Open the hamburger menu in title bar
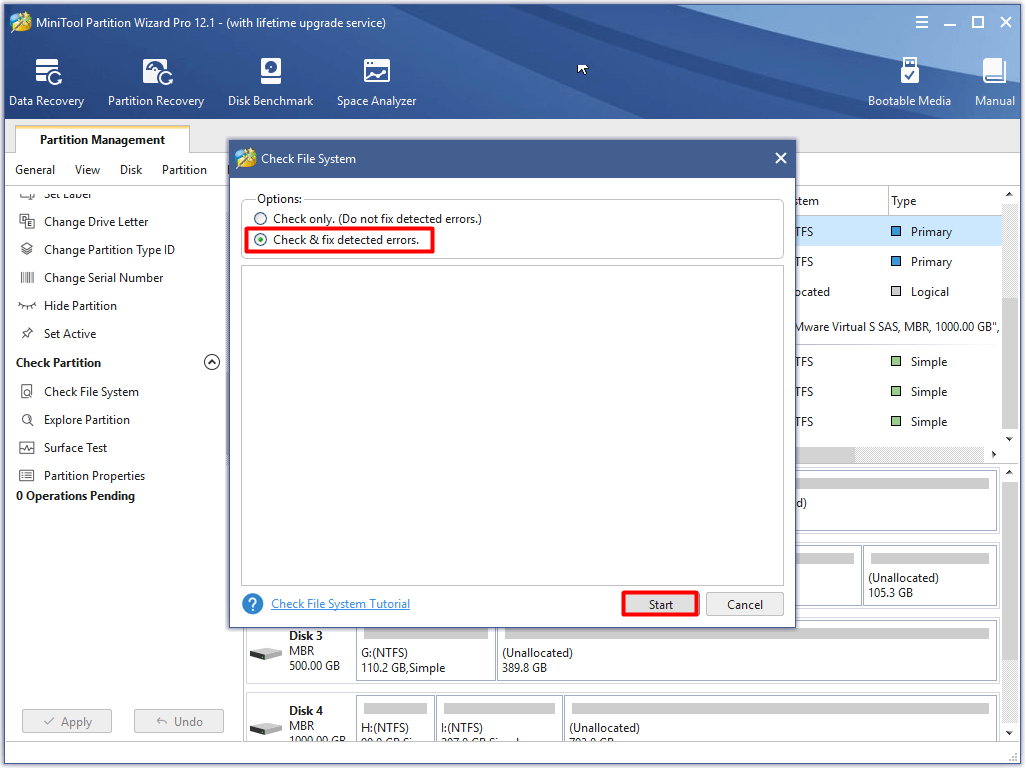1026x768 pixels. click(921, 22)
